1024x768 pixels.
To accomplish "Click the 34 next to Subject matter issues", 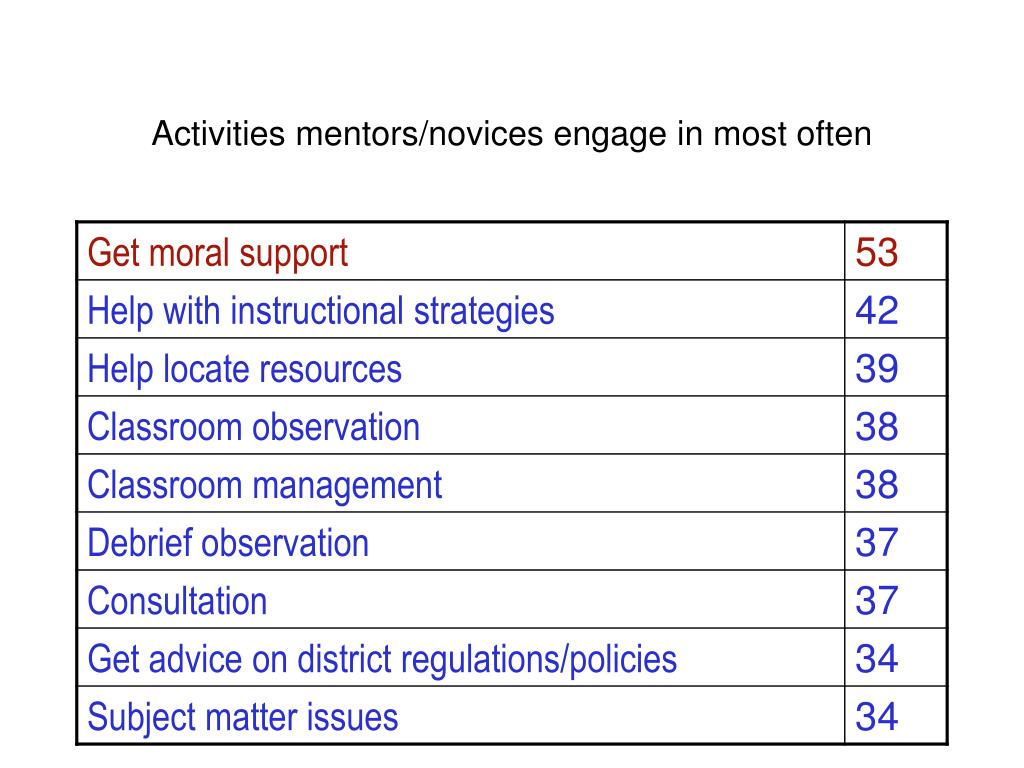I will click(x=876, y=717).
